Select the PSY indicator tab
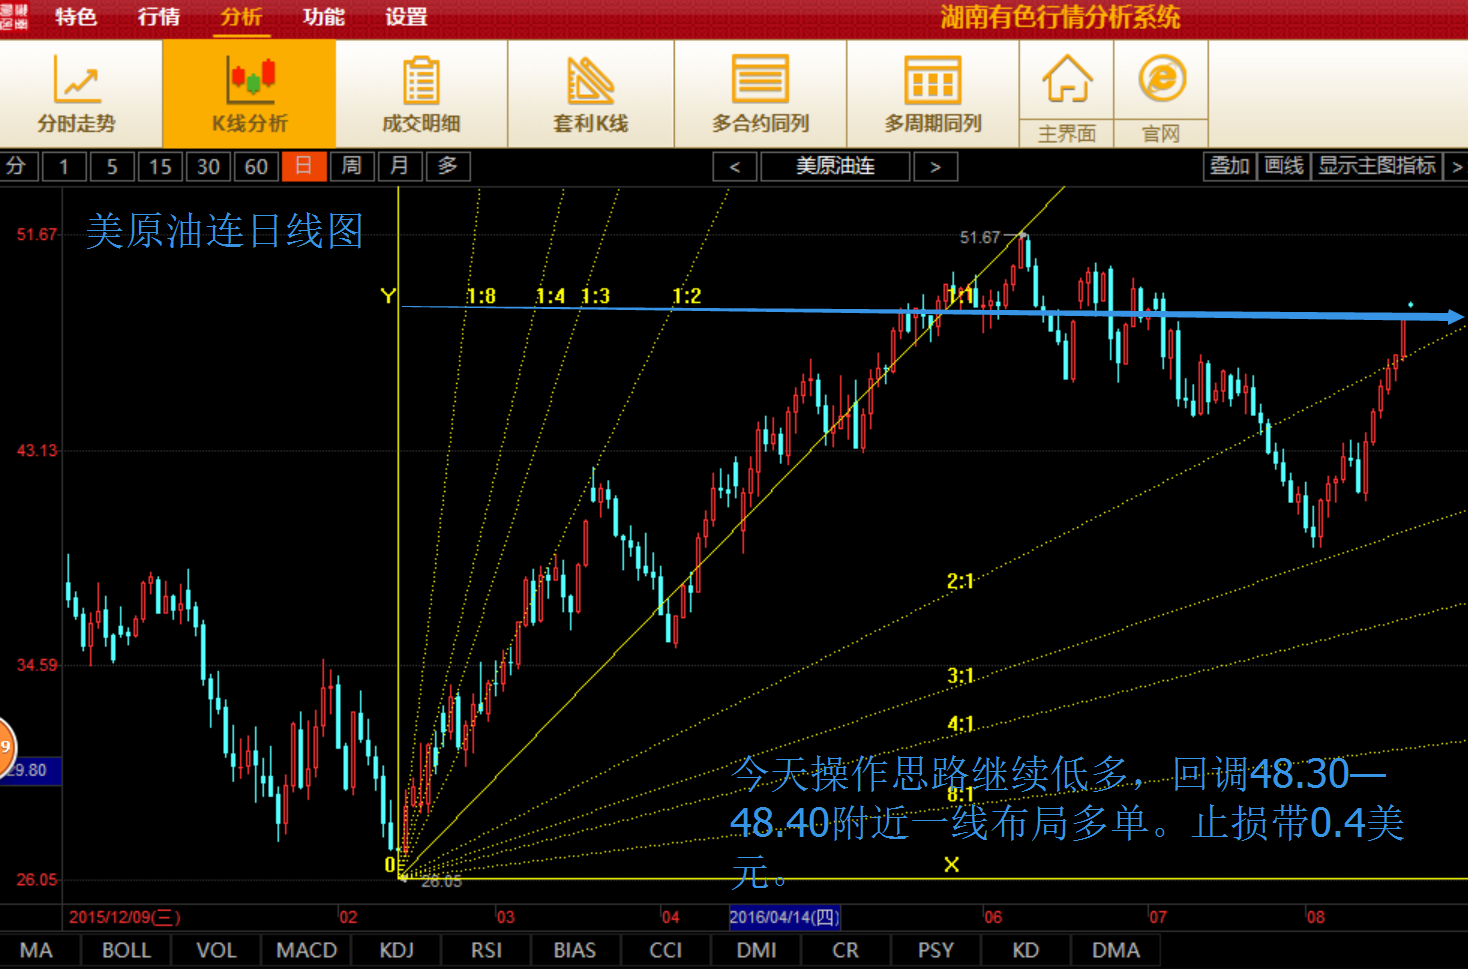 [x=936, y=950]
